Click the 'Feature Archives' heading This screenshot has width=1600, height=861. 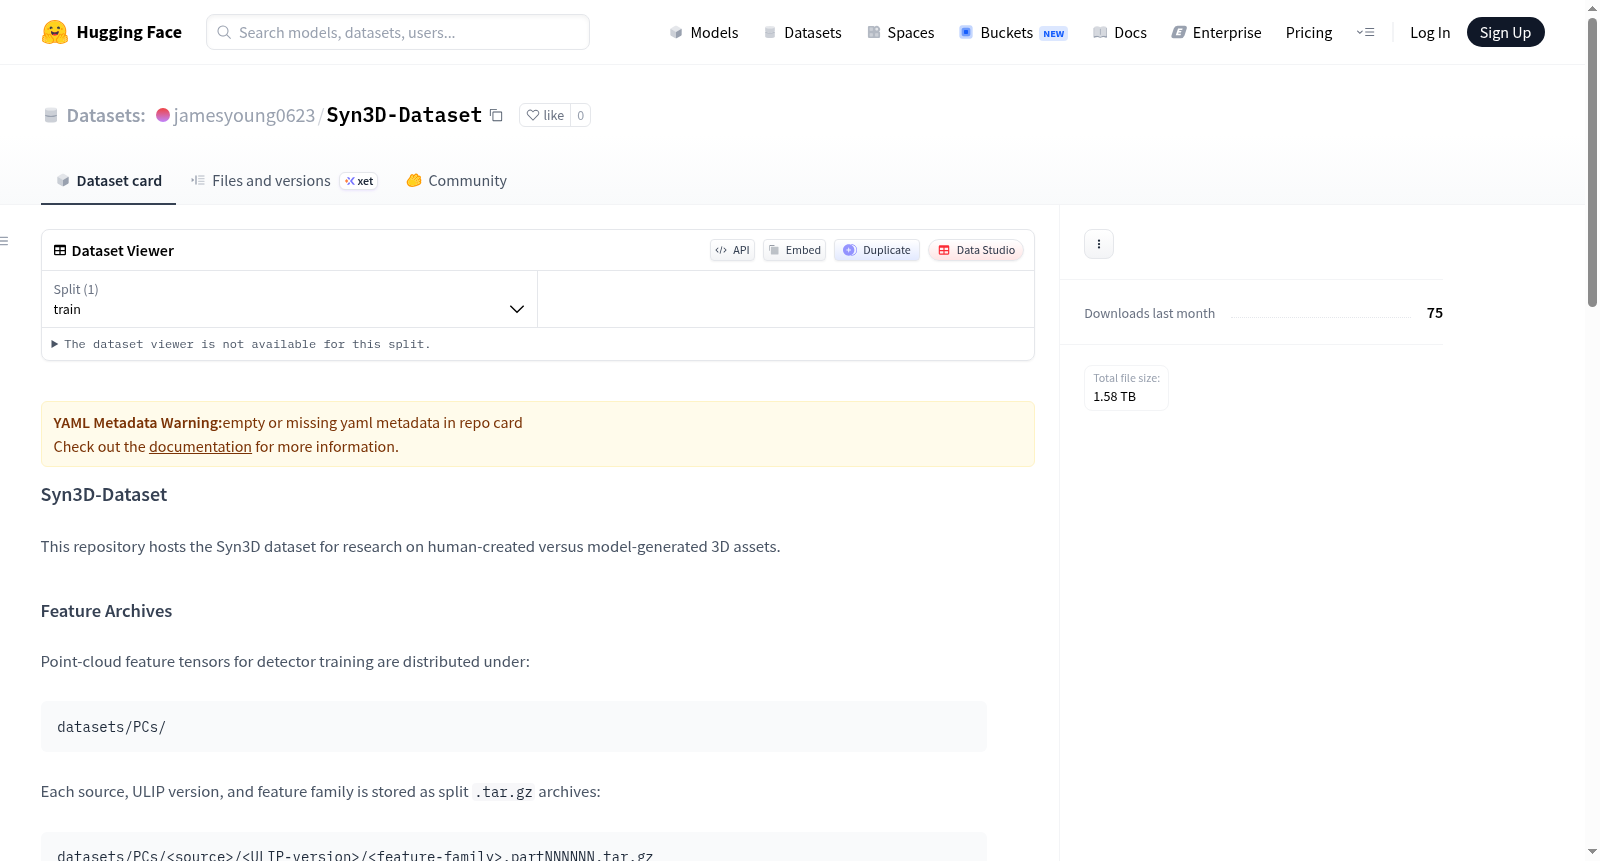(x=106, y=611)
